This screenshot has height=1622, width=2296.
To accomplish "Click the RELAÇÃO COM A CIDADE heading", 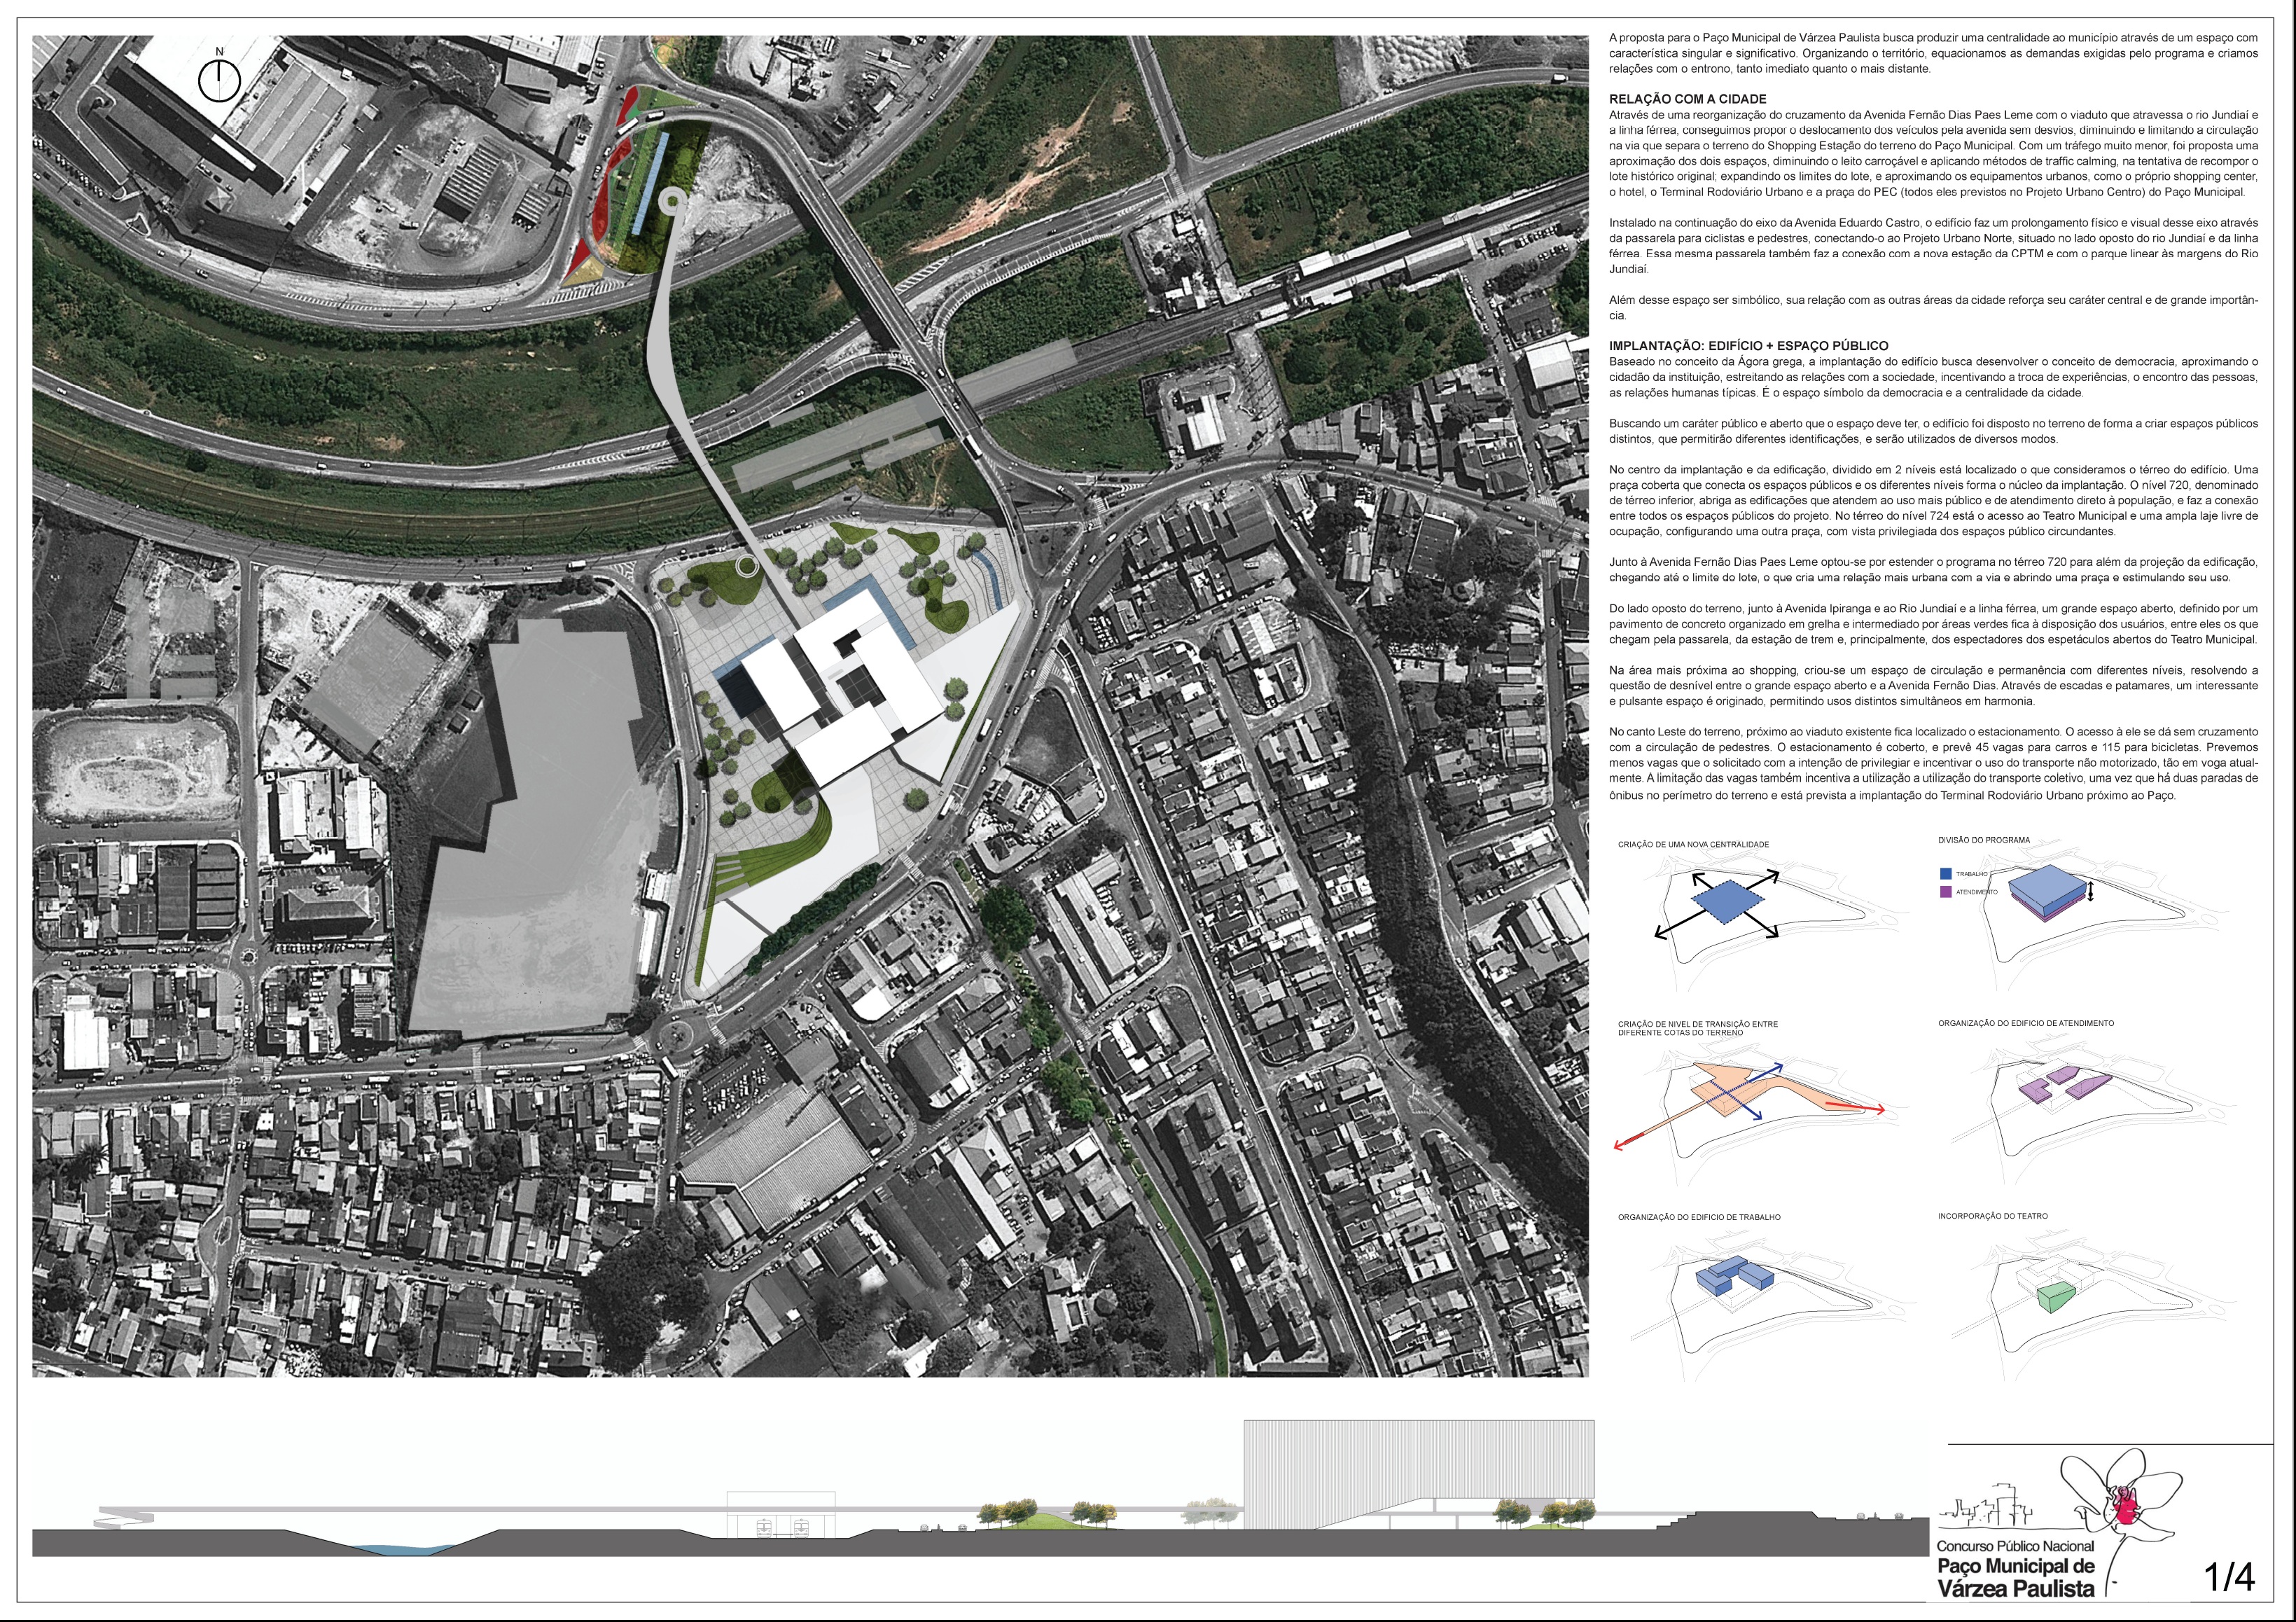I will click(x=1687, y=99).
